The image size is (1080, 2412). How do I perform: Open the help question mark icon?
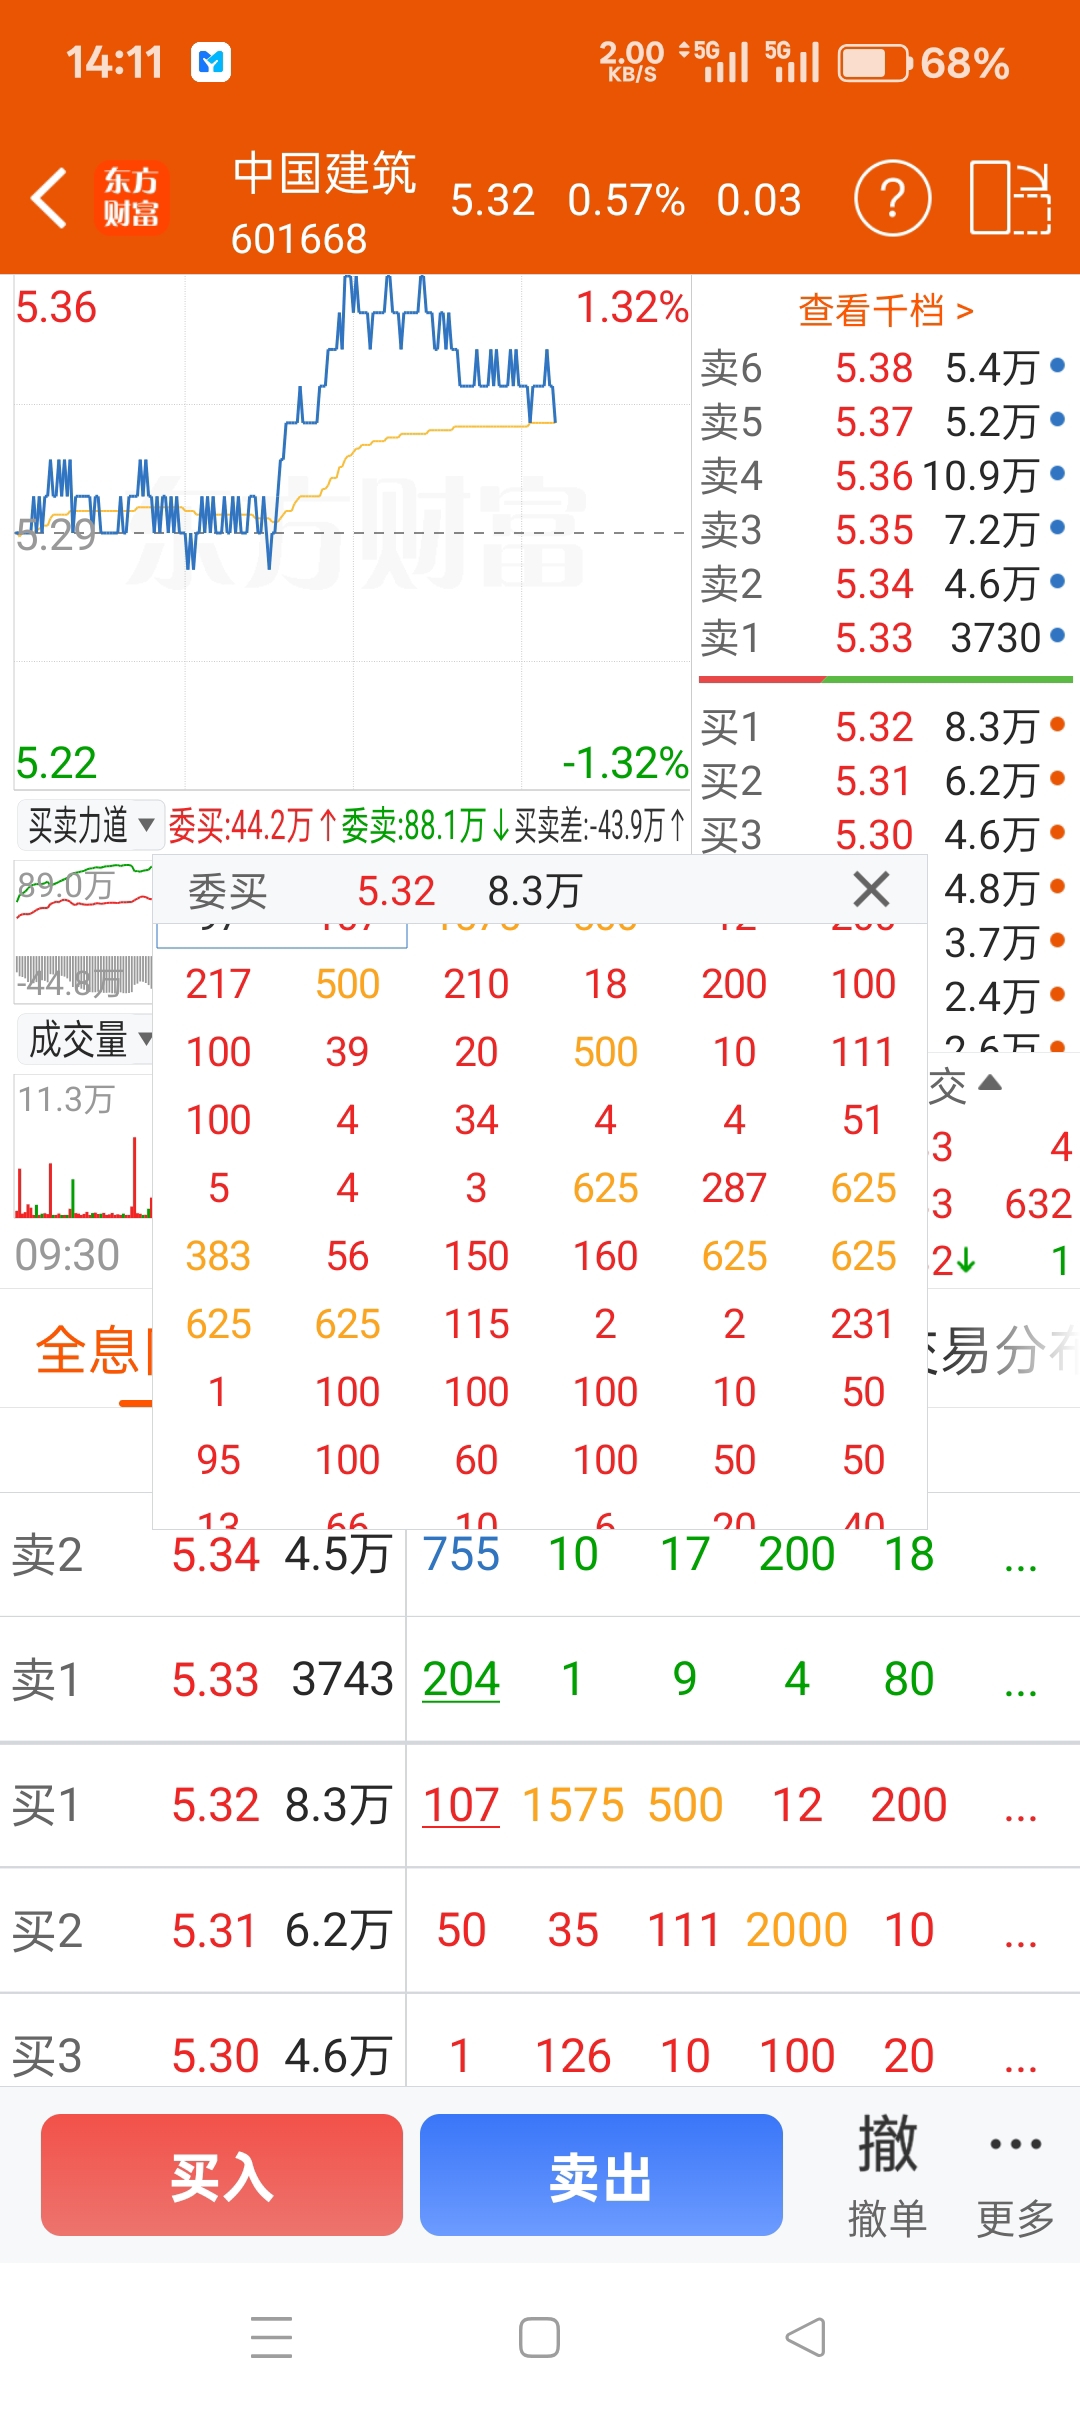point(892,198)
